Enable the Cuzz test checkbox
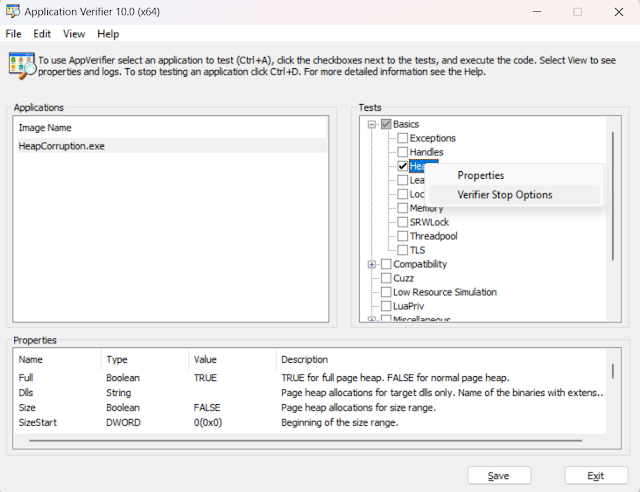Image resolution: width=640 pixels, height=492 pixels. [386, 278]
